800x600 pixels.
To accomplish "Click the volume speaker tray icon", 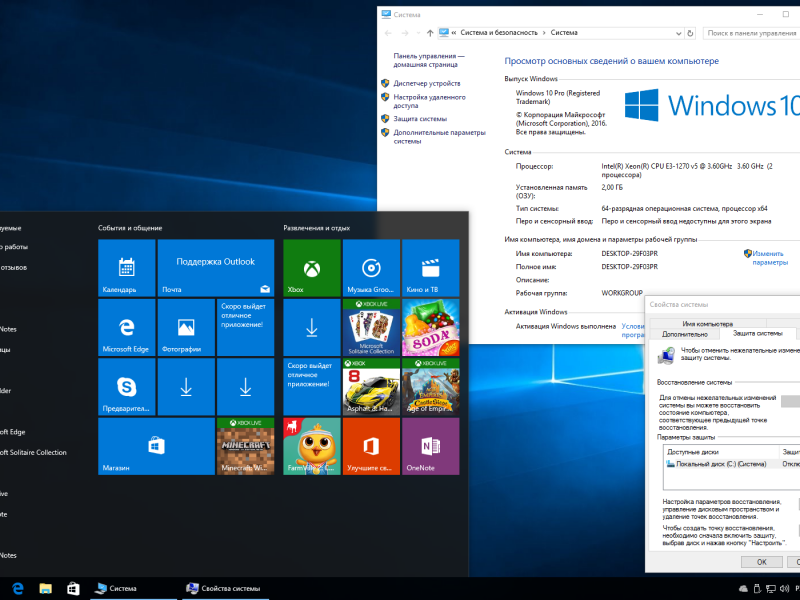I will tap(784, 589).
